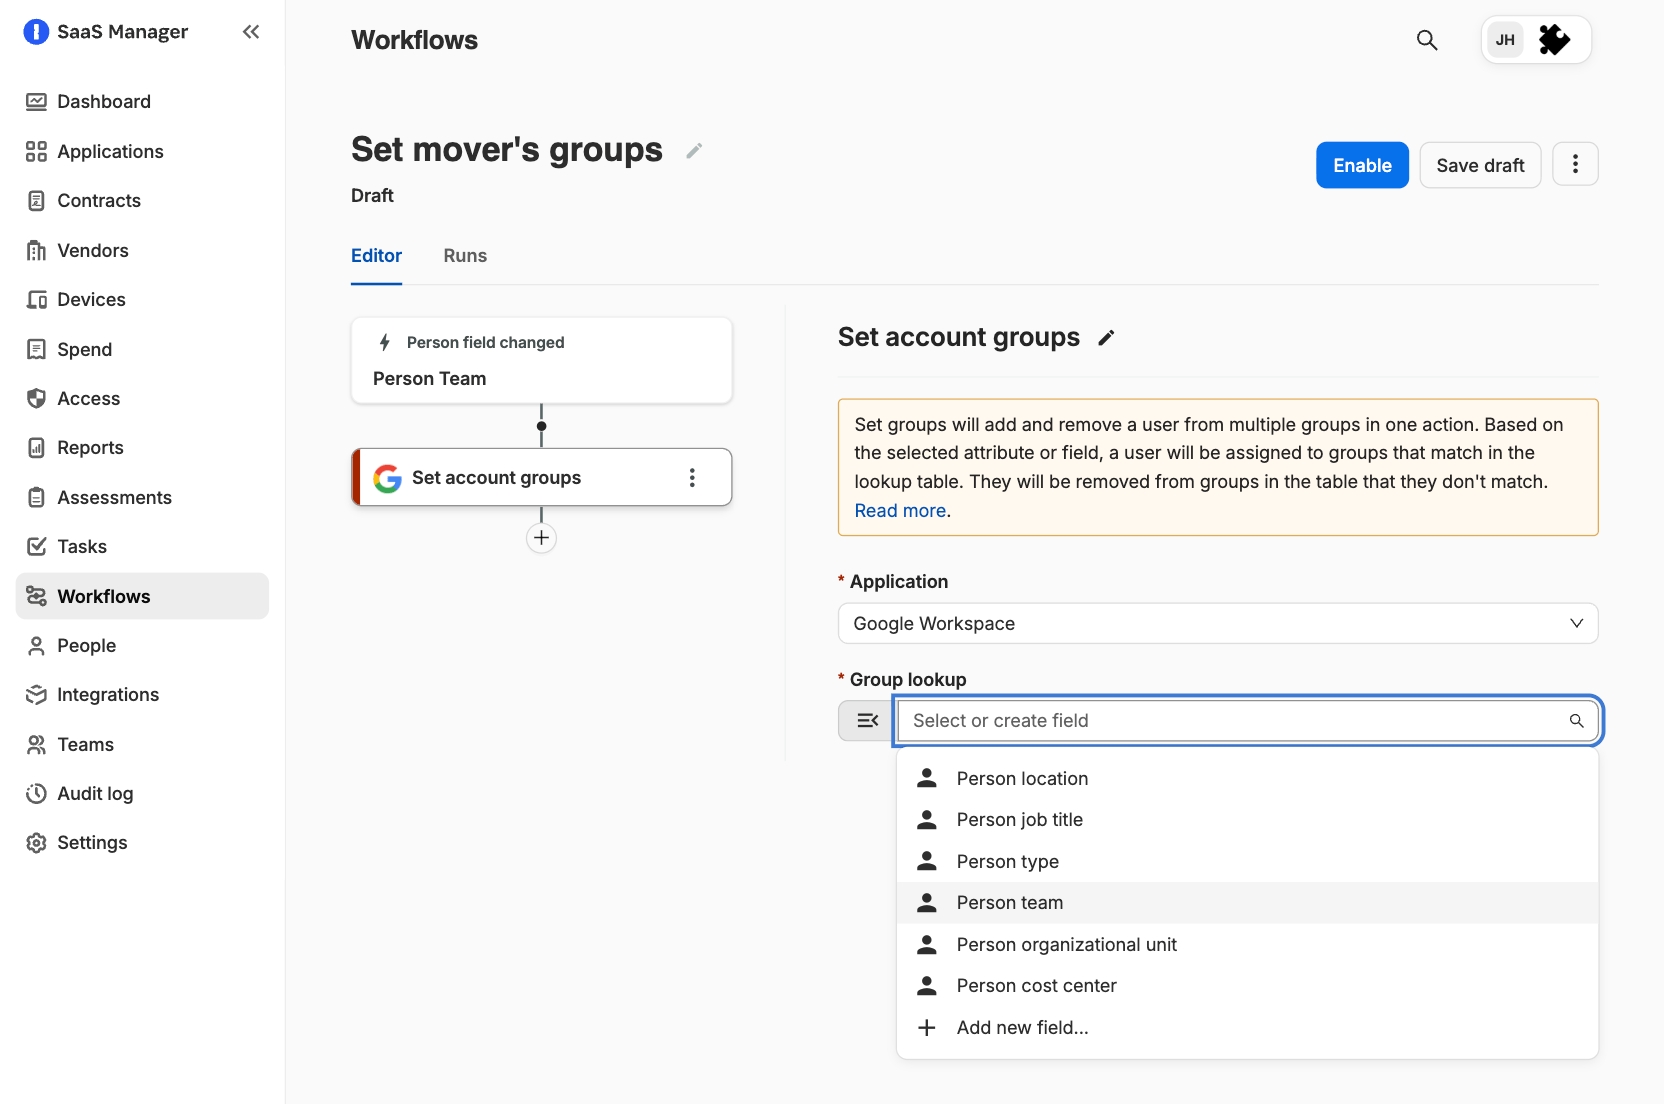Click Add new field option

[x=1247, y=1027]
